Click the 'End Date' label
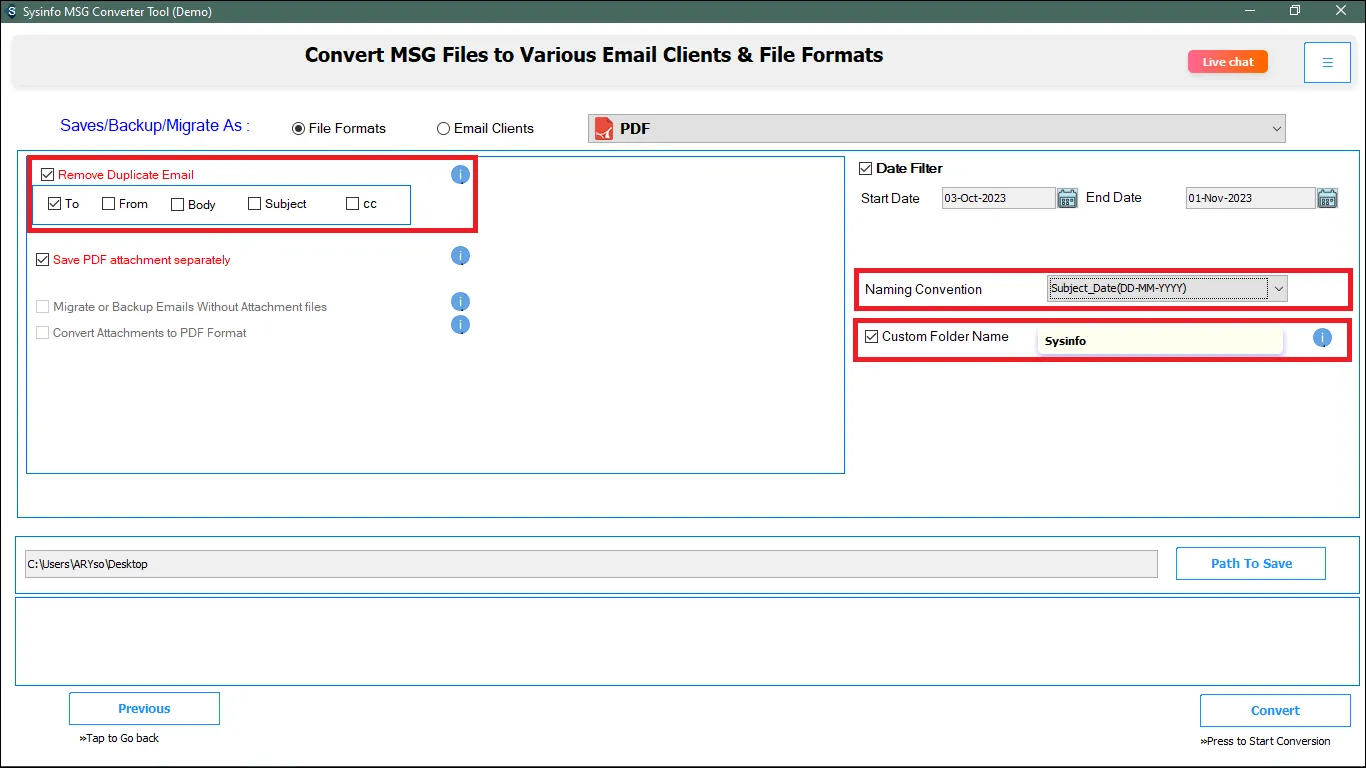1366x768 pixels. 1113,197
